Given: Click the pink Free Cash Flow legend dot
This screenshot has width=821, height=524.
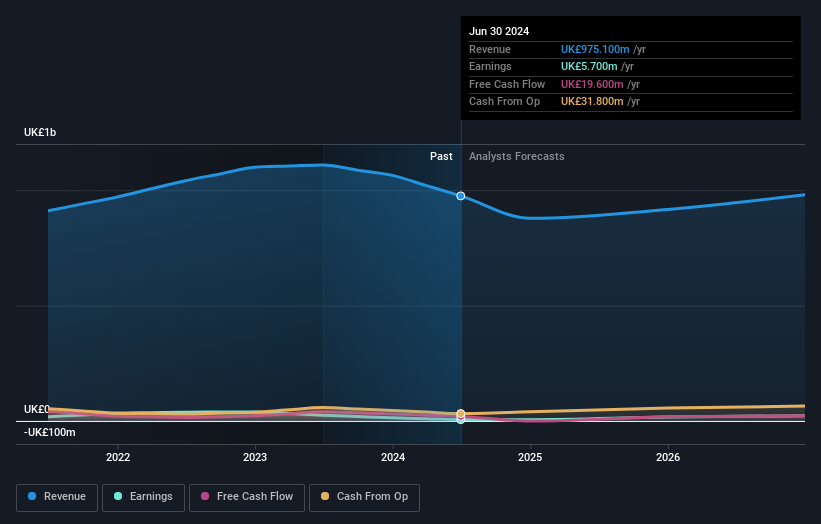Looking at the screenshot, I should (x=205, y=496).
